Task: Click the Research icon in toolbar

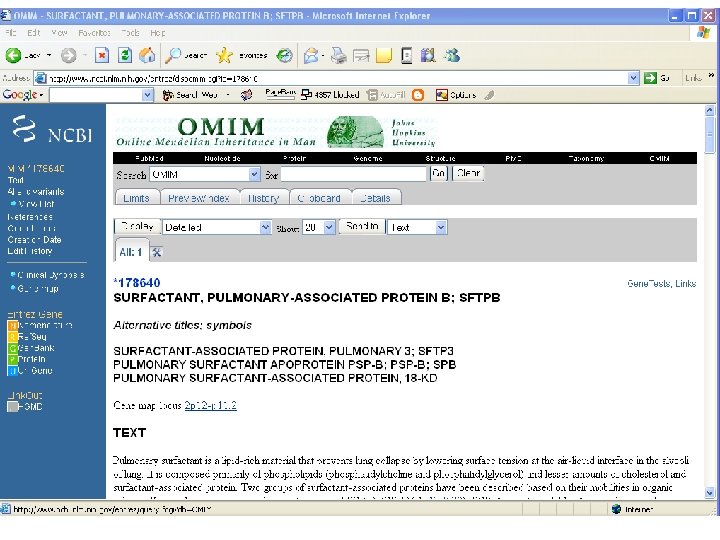Action: pyautogui.click(x=428, y=56)
